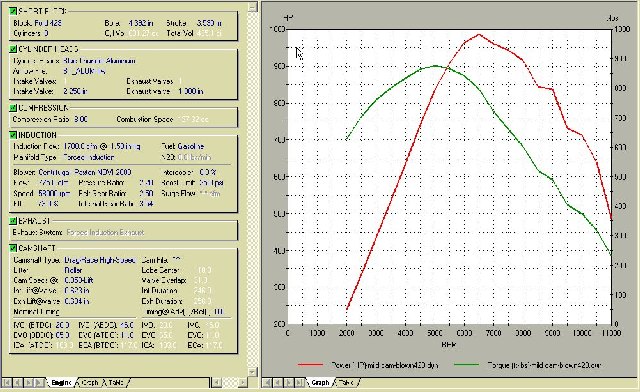Edit the EVO (BBDC) timing value
This screenshot has height=392, width=640.
point(62,335)
